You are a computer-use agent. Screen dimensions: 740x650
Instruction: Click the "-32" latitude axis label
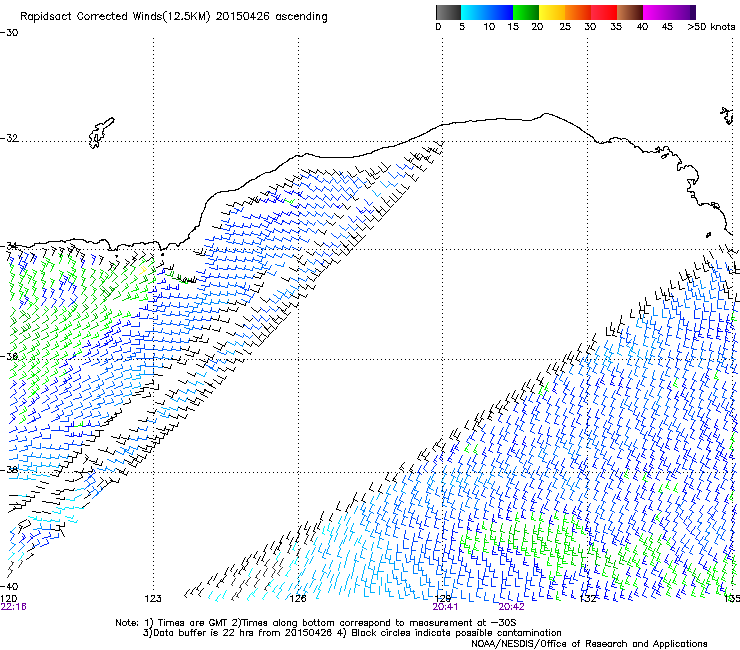9,138
